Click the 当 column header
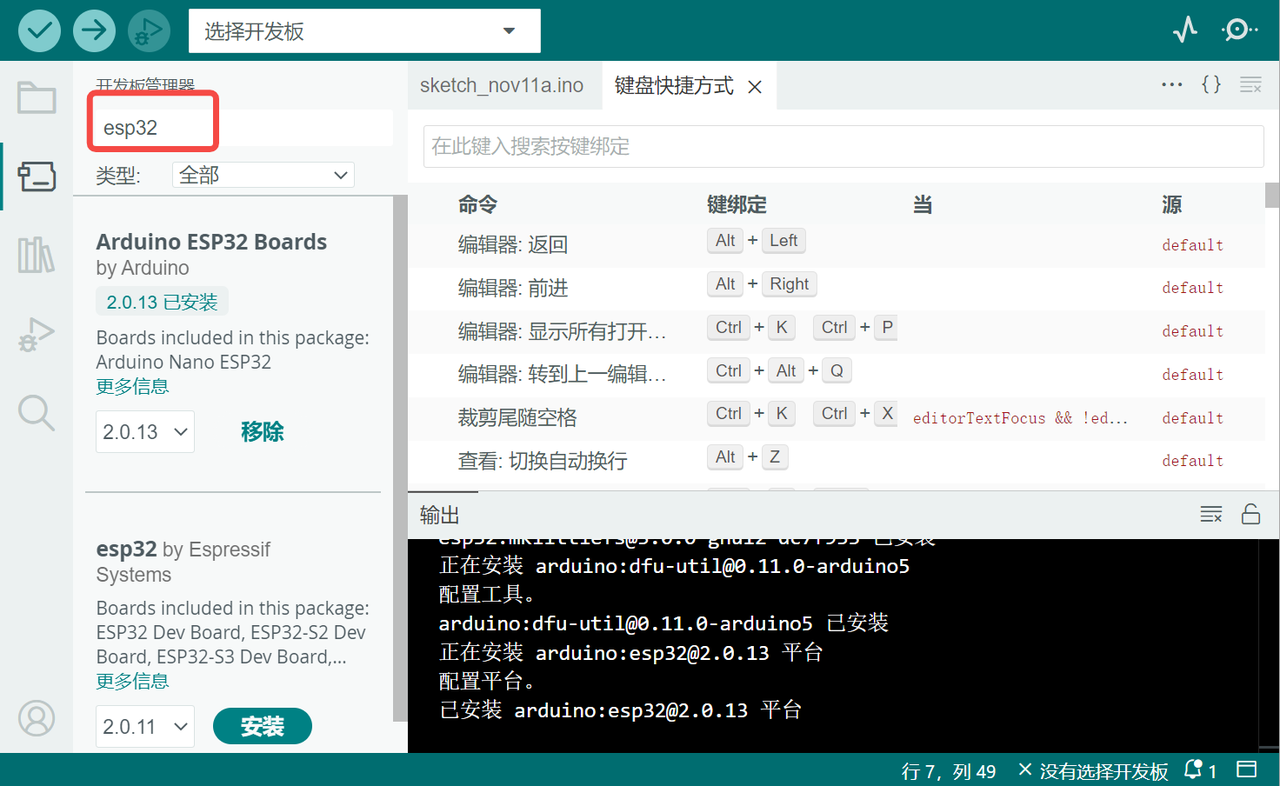This screenshot has width=1280, height=786. pos(922,205)
